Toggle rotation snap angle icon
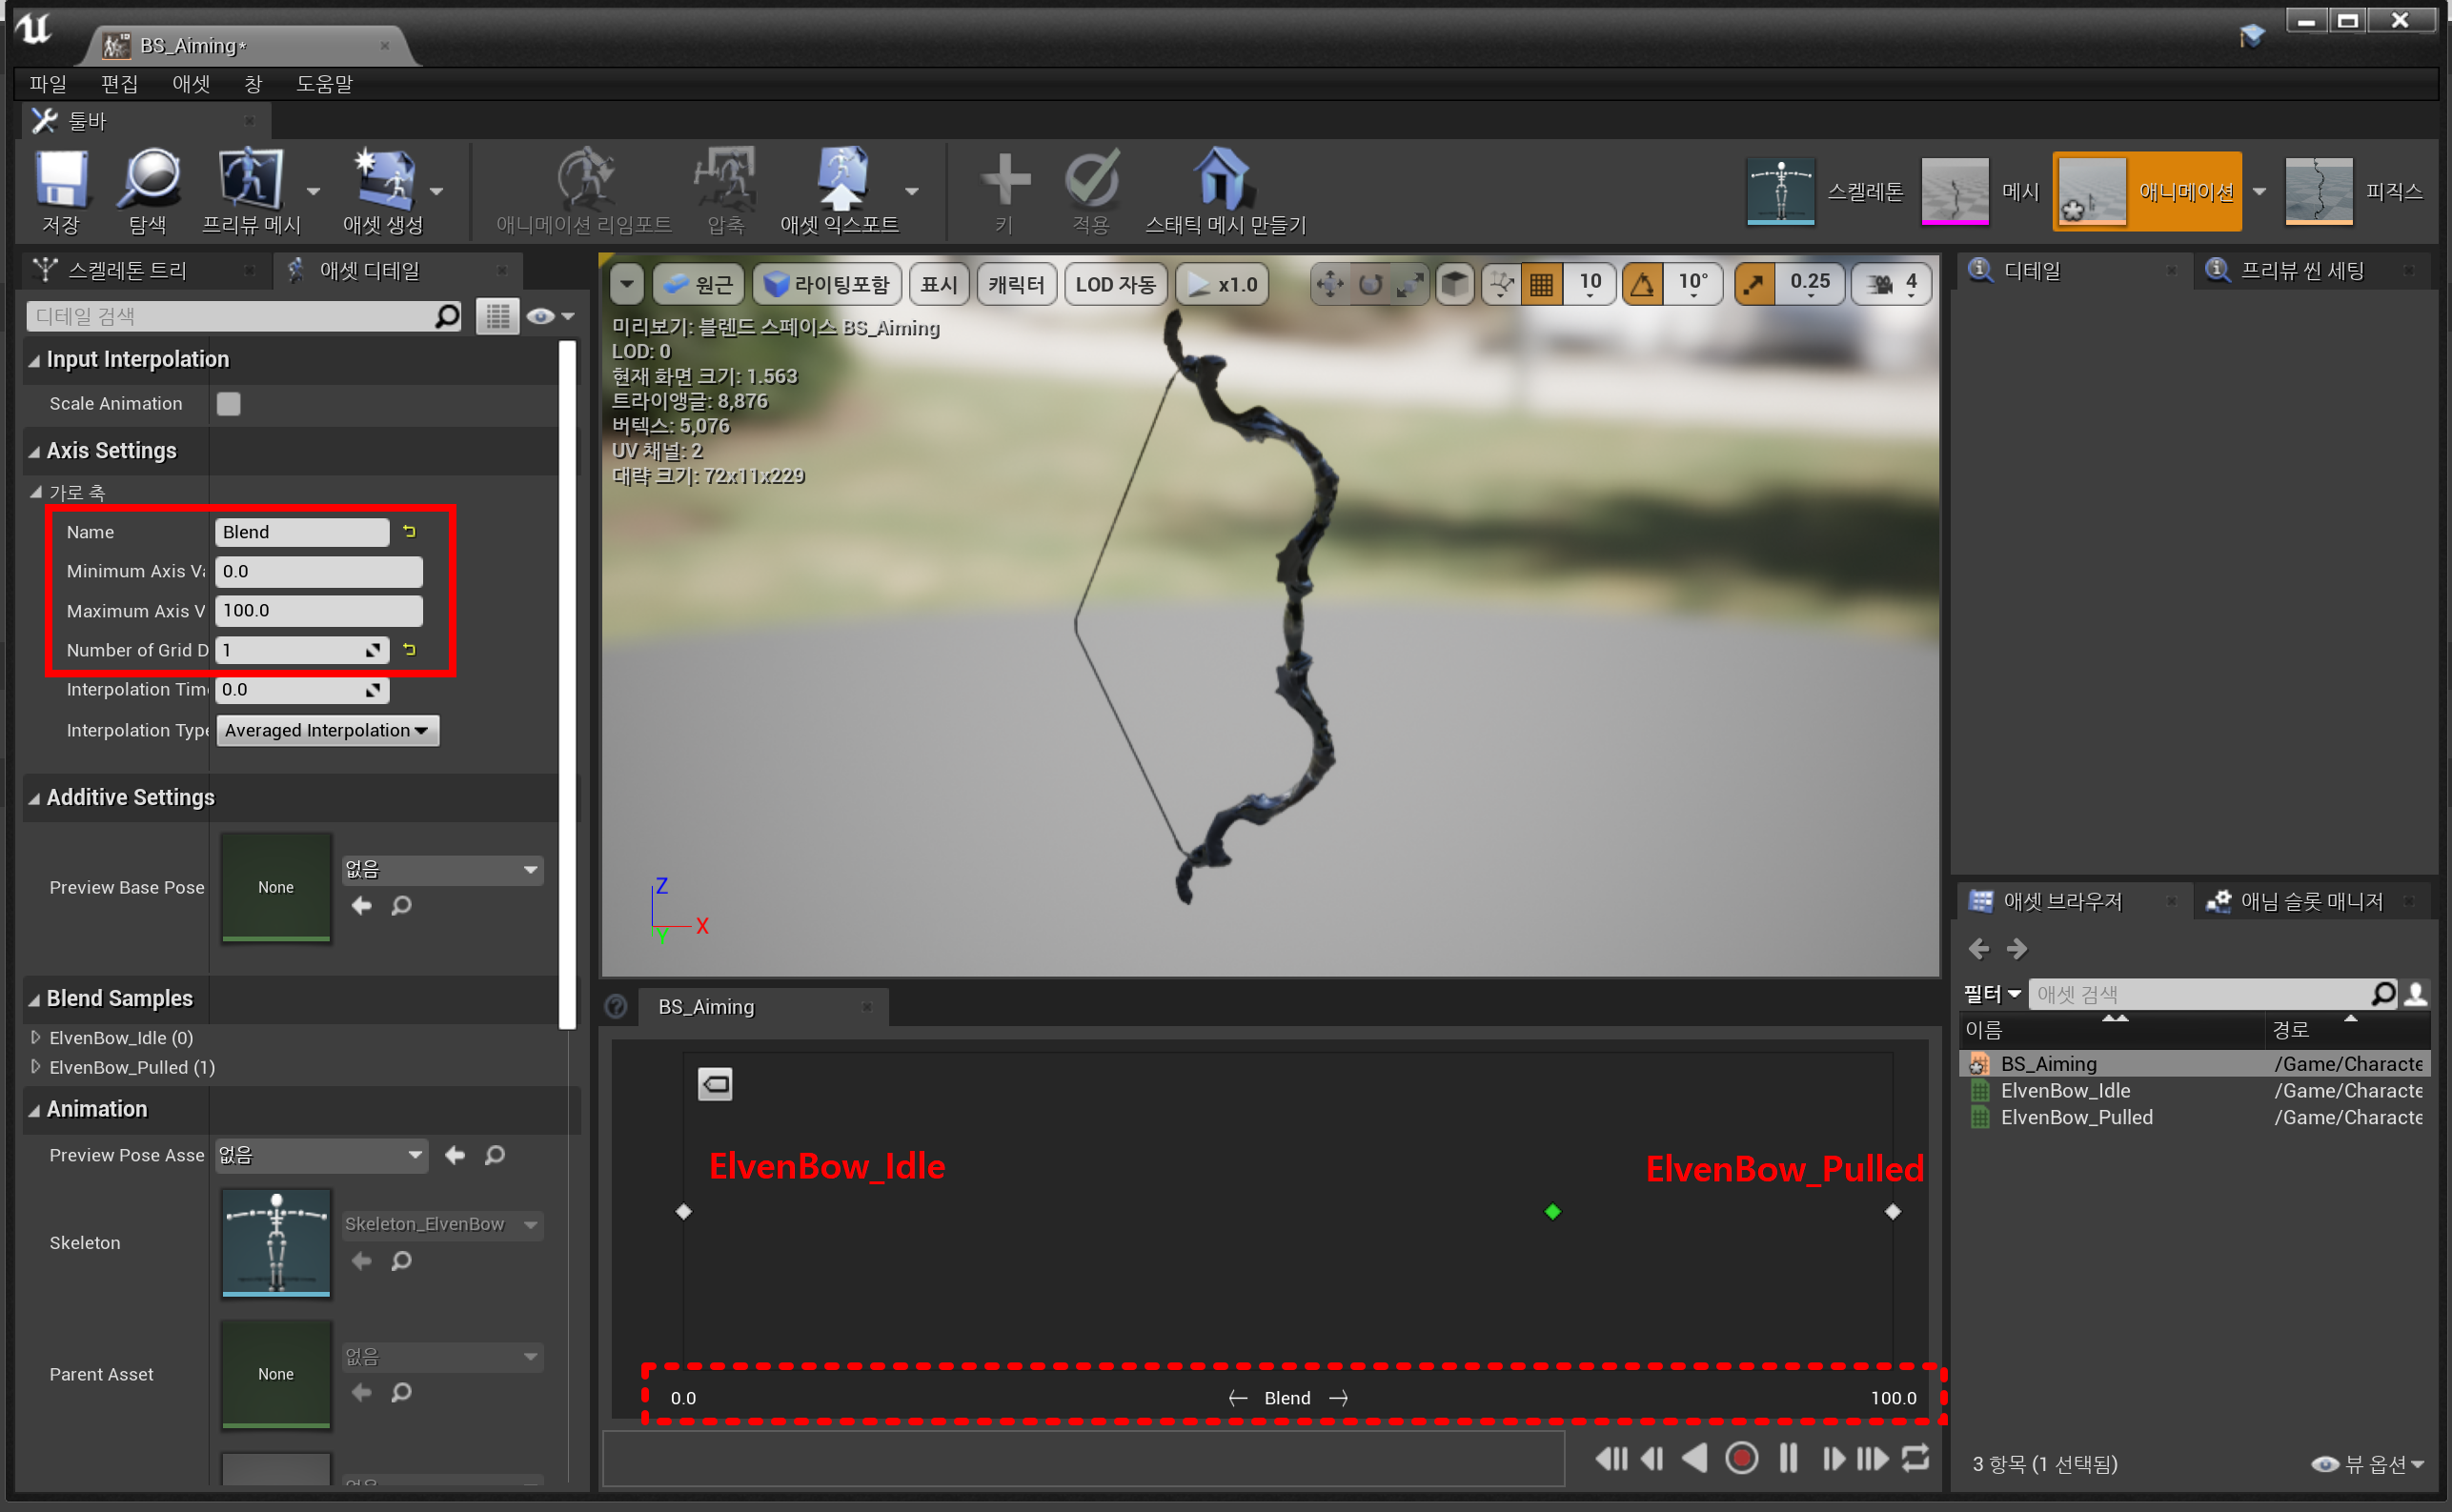 pyautogui.click(x=1641, y=285)
